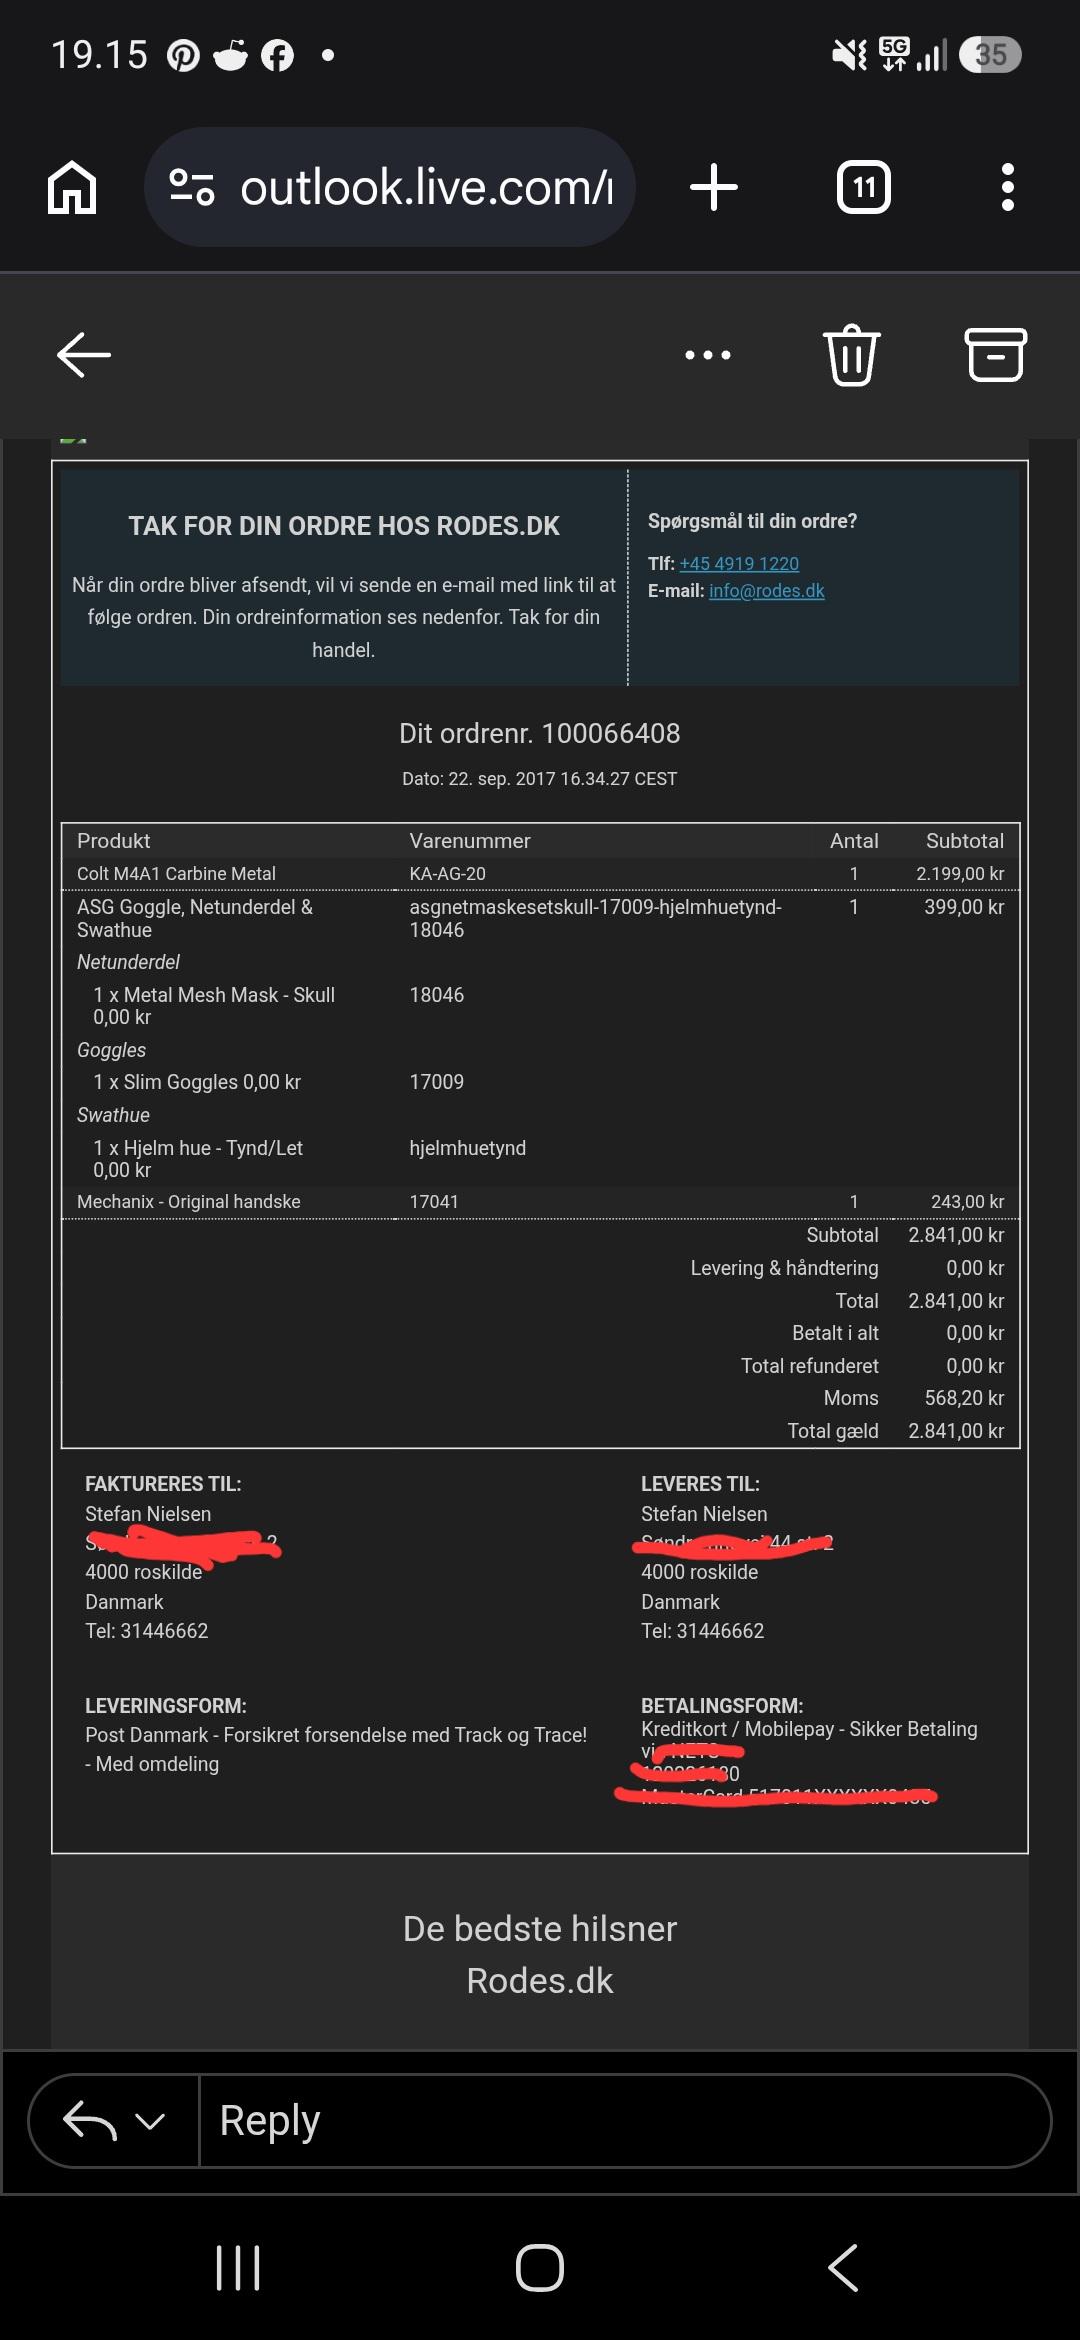Open a new browser tab with plus icon
Image resolution: width=1080 pixels, height=2340 pixels.
[x=714, y=187]
